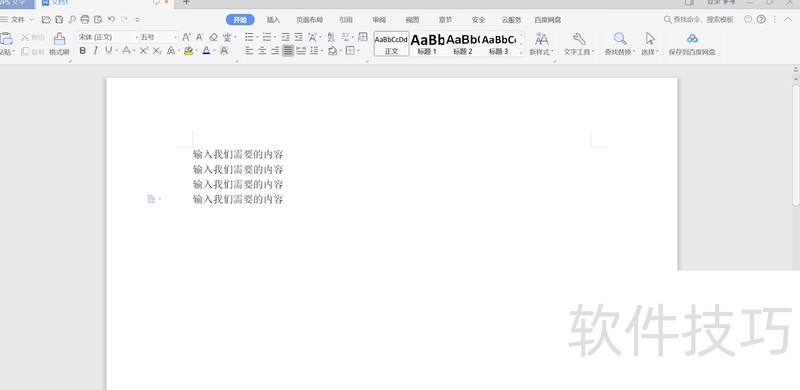Click the print preview icon

pyautogui.click(x=98, y=19)
